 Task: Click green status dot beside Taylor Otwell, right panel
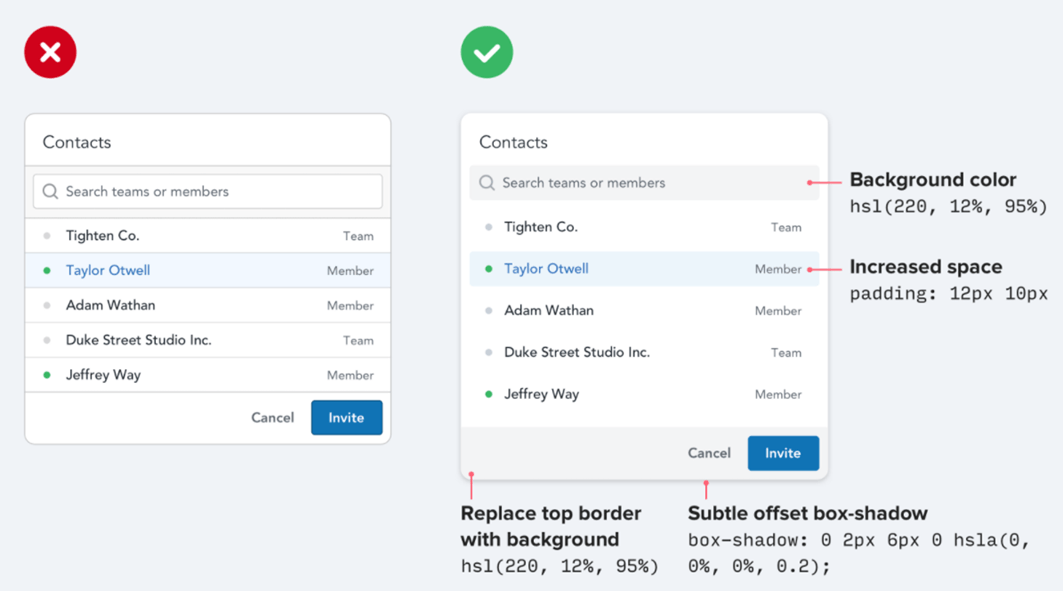click(489, 269)
